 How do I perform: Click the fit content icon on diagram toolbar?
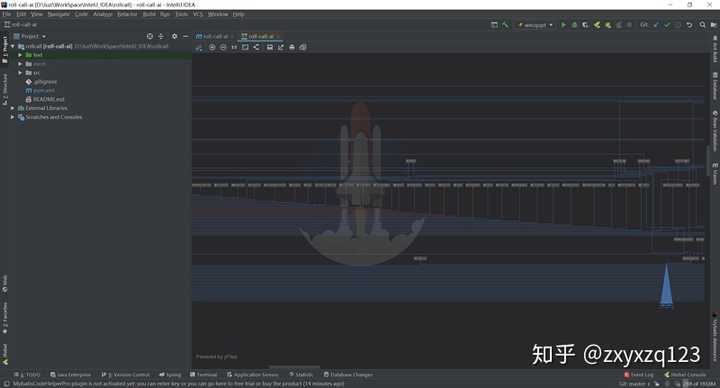pyautogui.click(x=245, y=47)
